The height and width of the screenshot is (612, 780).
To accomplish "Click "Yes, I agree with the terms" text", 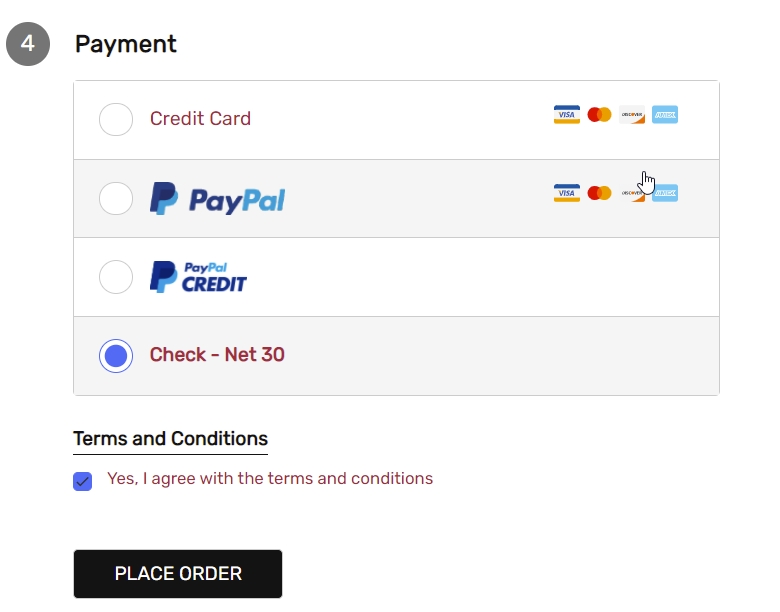I will 270,479.
